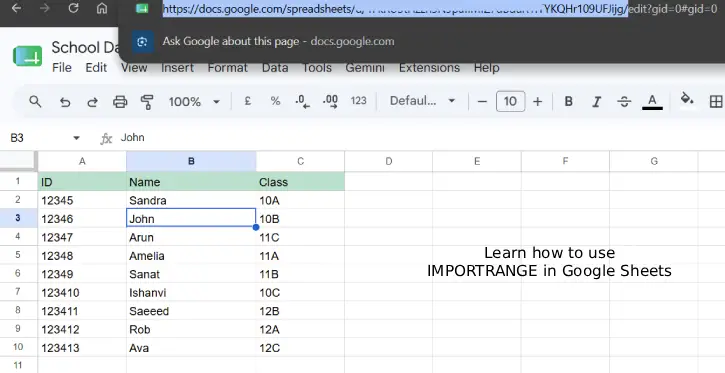The width and height of the screenshot is (725, 373).
Task: Click the select-all corner box
Action: coord(18,161)
